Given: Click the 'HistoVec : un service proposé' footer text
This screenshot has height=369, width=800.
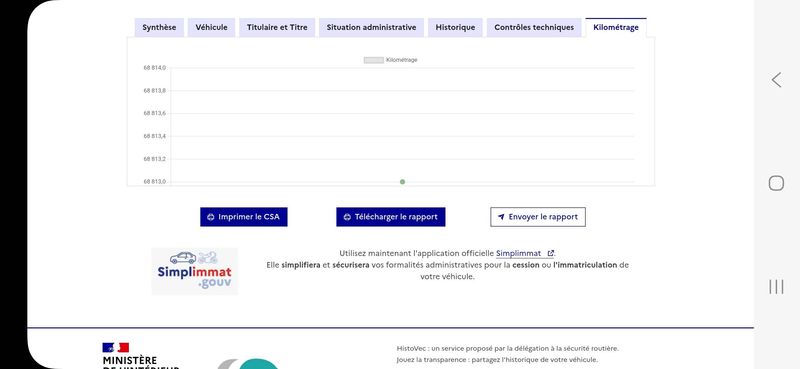Looking at the screenshot, I should point(507,349).
